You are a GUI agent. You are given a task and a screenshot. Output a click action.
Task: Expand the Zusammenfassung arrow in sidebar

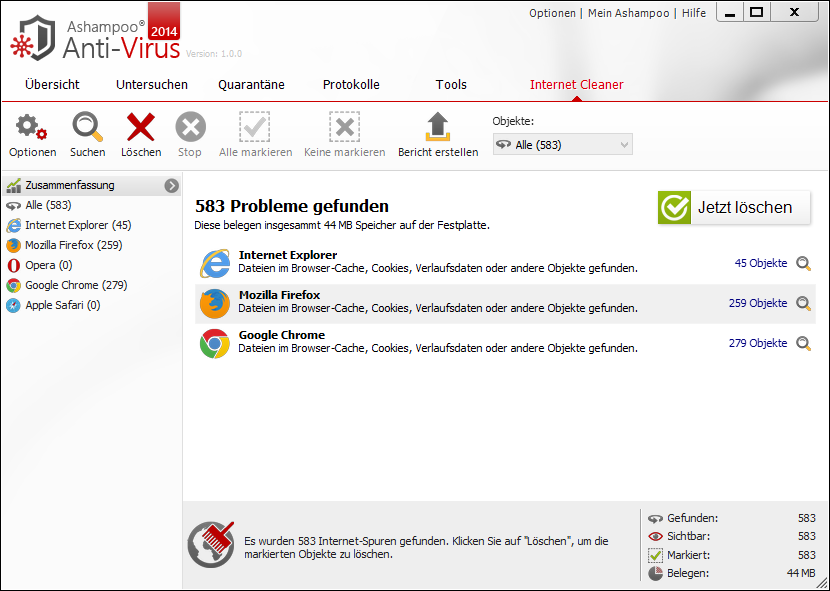(172, 185)
